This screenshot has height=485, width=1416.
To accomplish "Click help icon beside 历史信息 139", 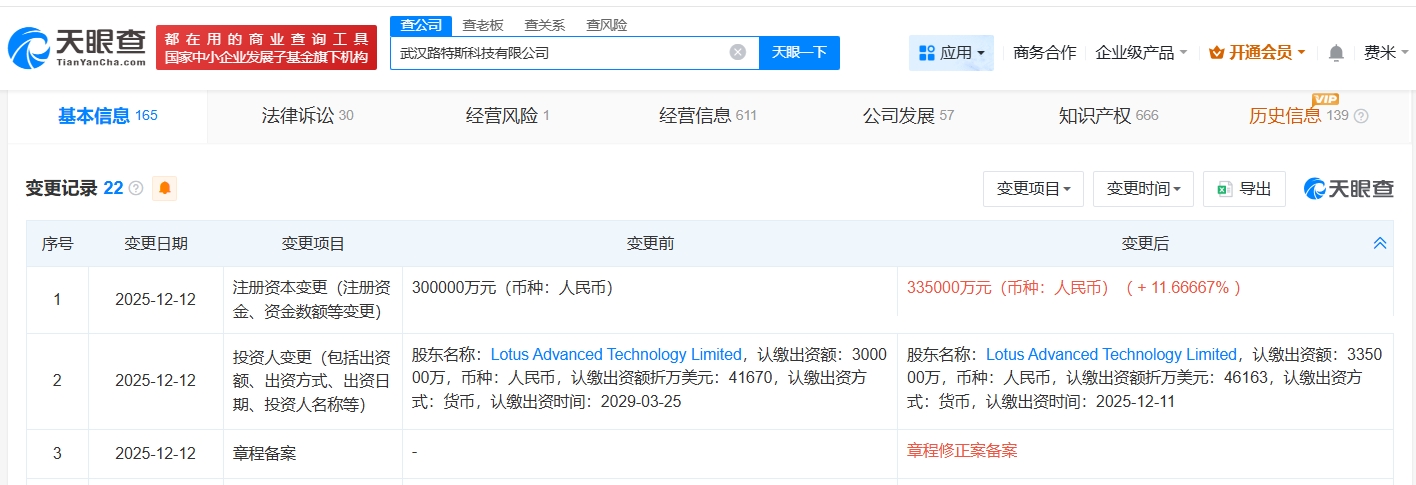I will (1361, 116).
